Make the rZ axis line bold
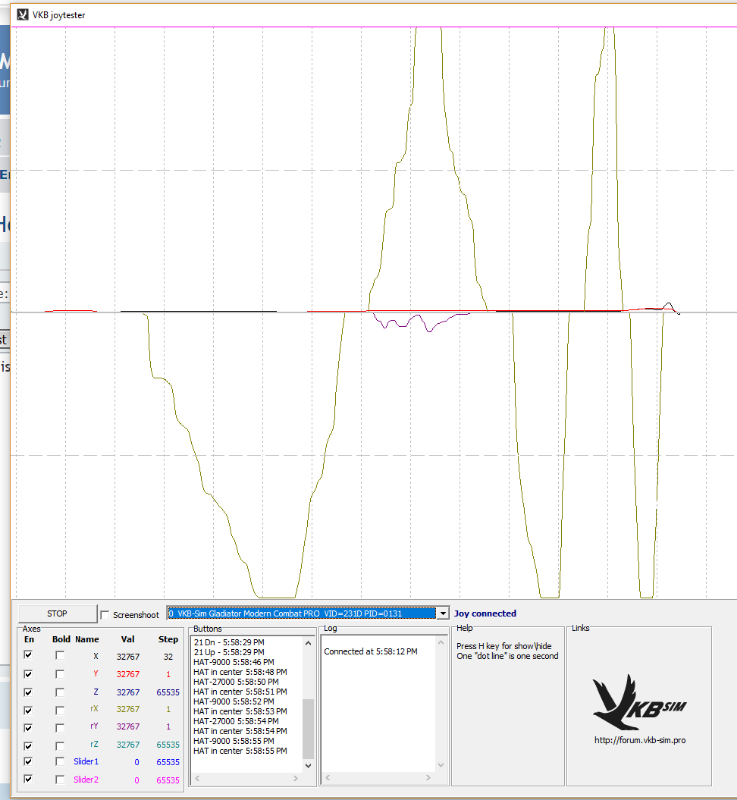Image resolution: width=737 pixels, height=800 pixels. click(x=60, y=745)
